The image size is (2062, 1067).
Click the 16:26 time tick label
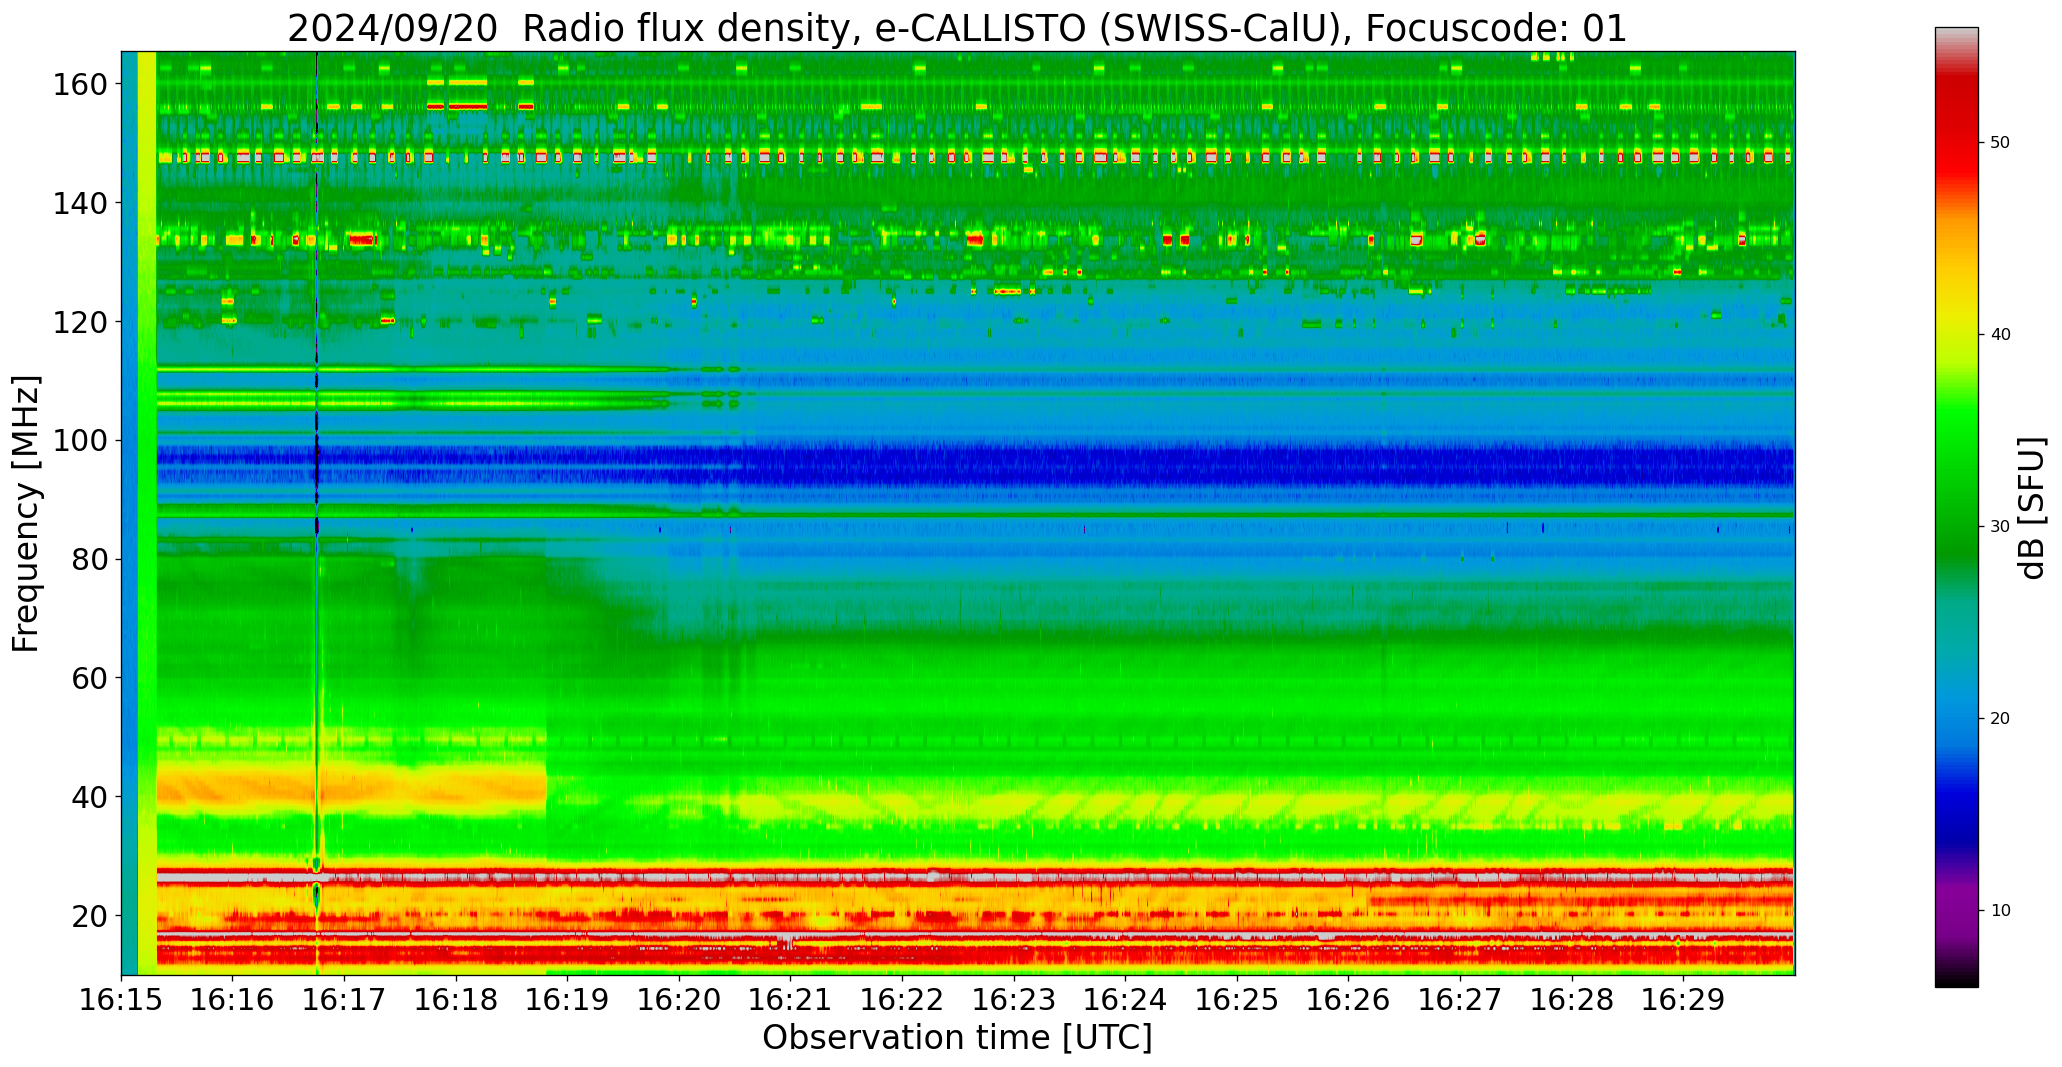(x=1348, y=1000)
